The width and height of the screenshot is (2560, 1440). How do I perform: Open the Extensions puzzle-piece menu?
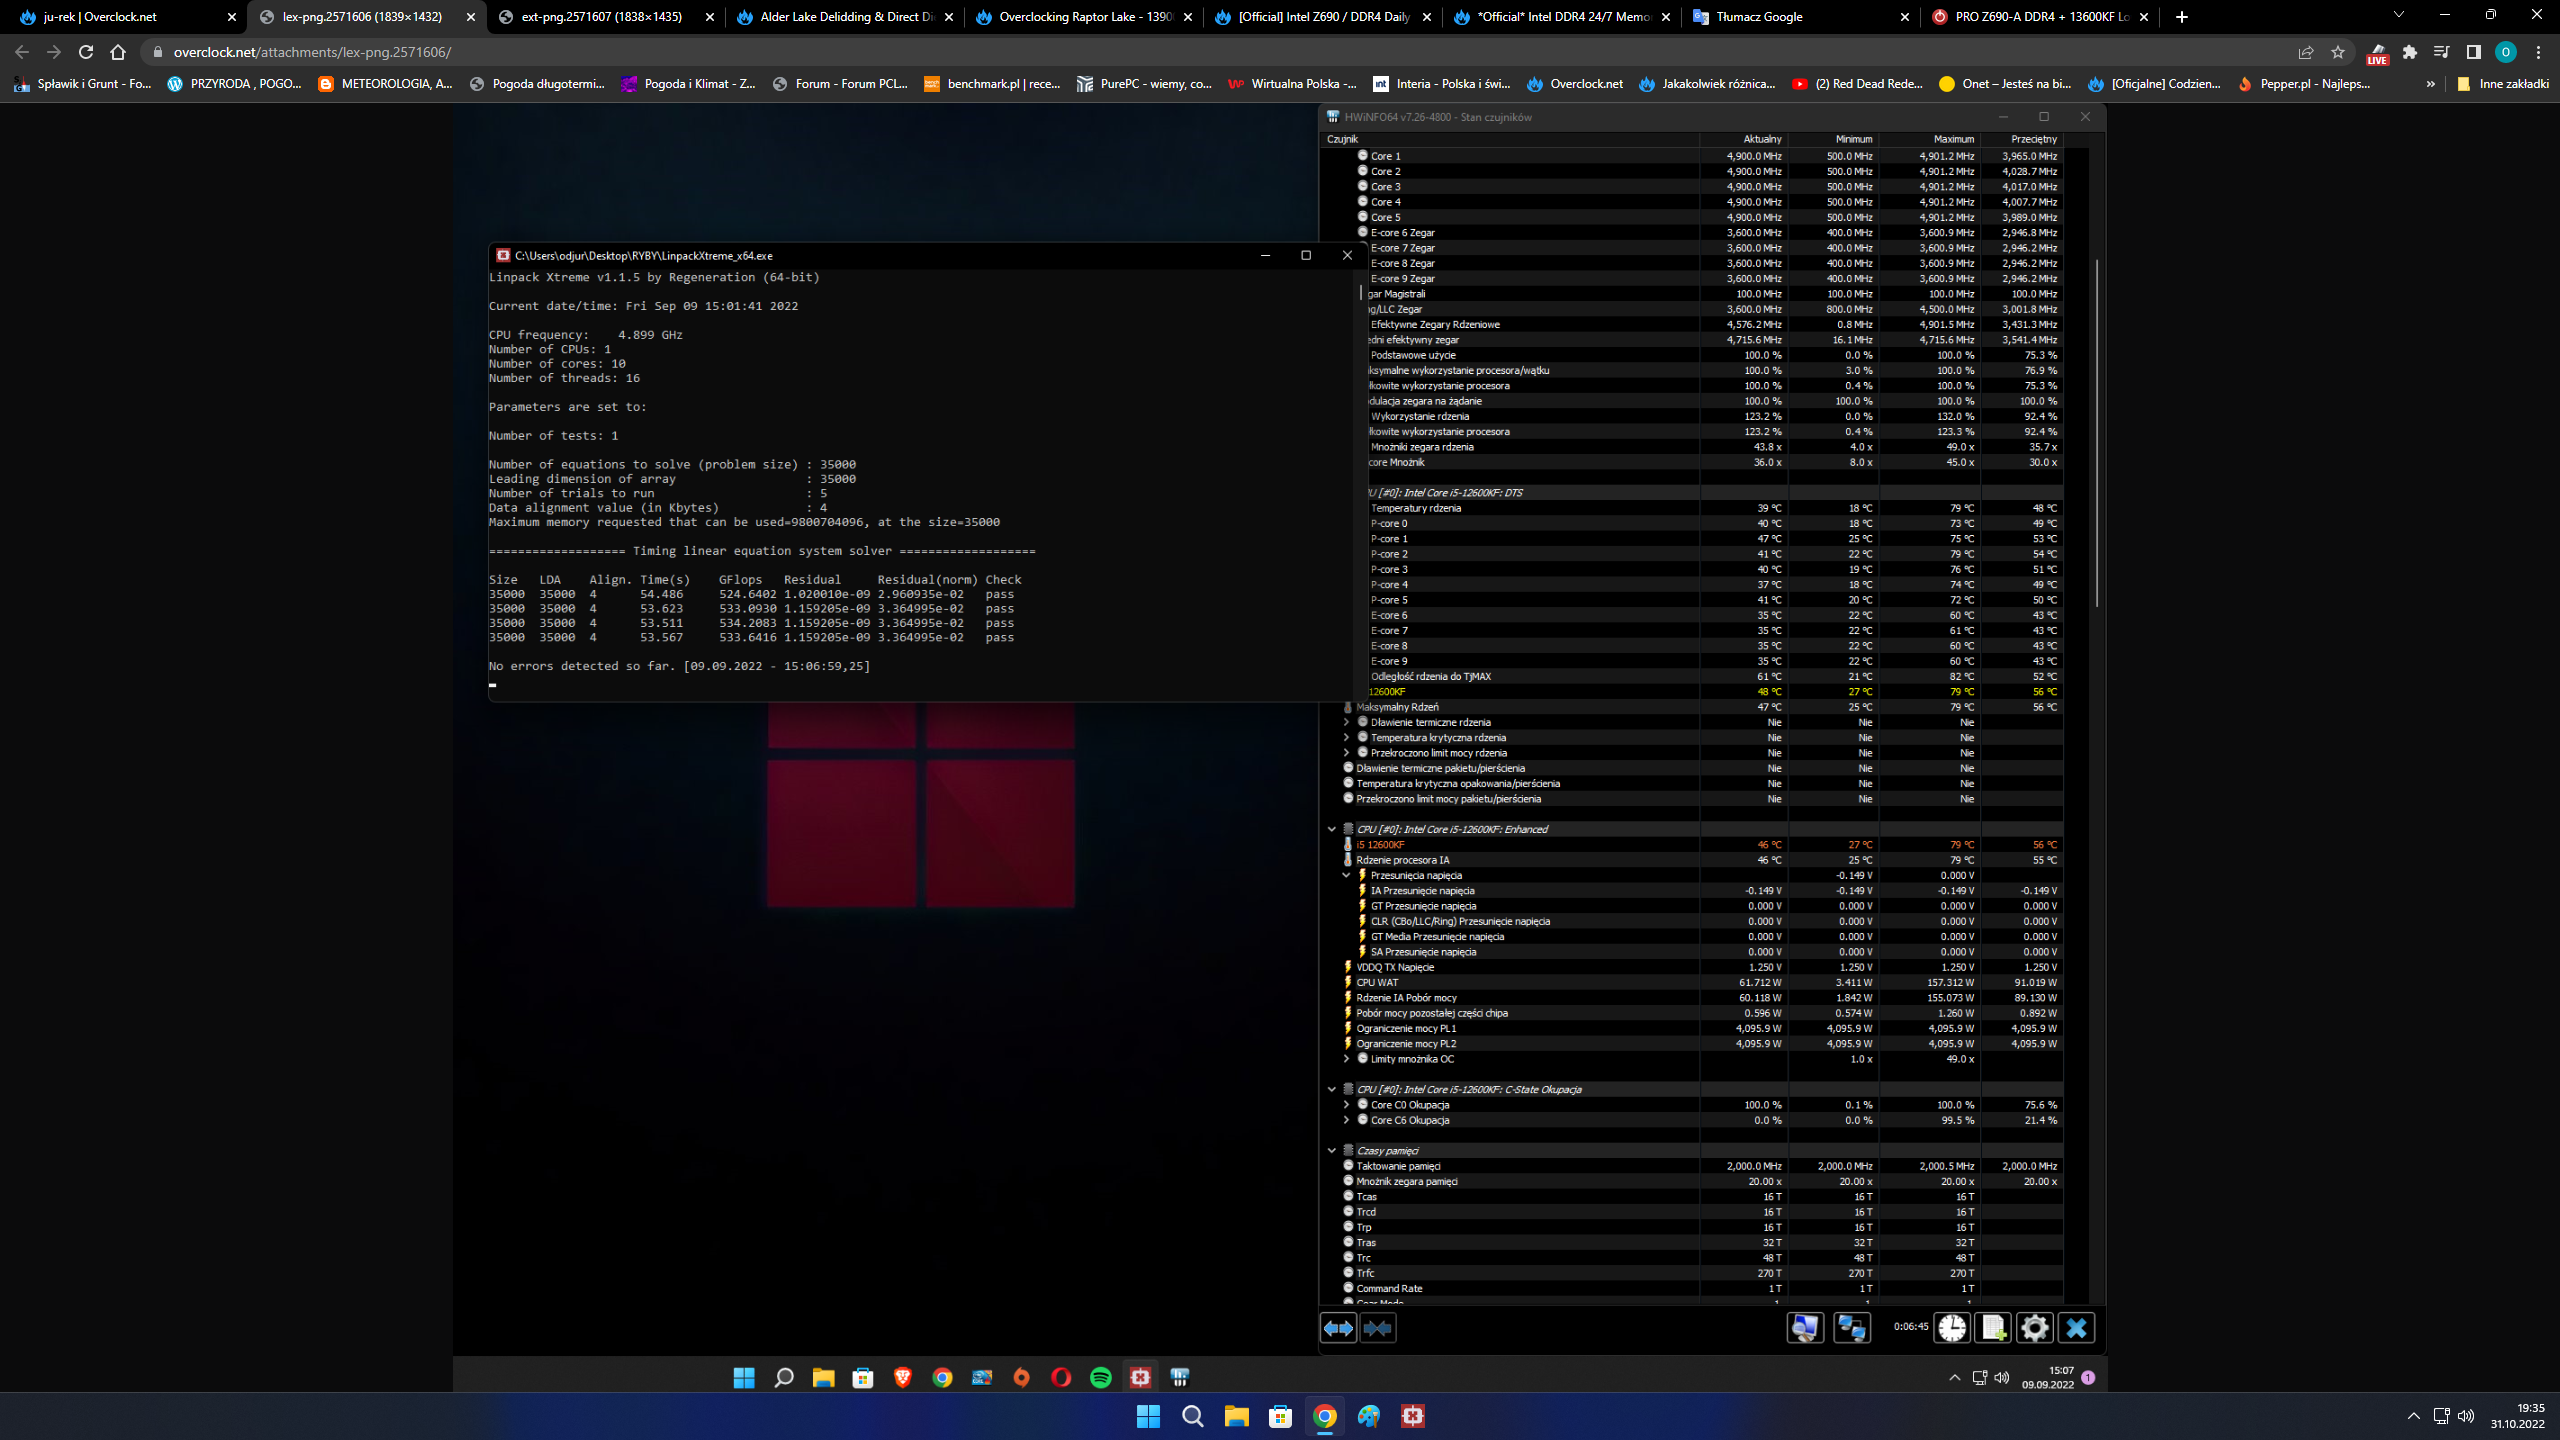click(2410, 52)
